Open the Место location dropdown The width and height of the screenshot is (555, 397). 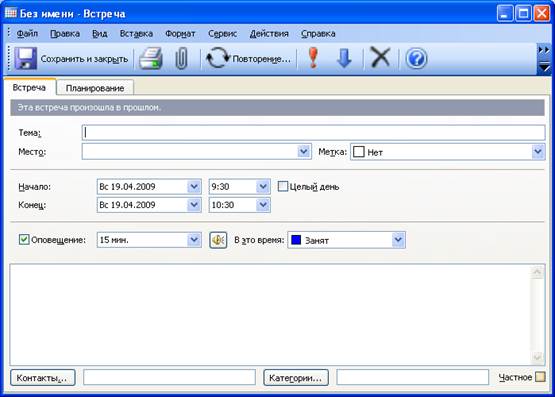coord(303,151)
